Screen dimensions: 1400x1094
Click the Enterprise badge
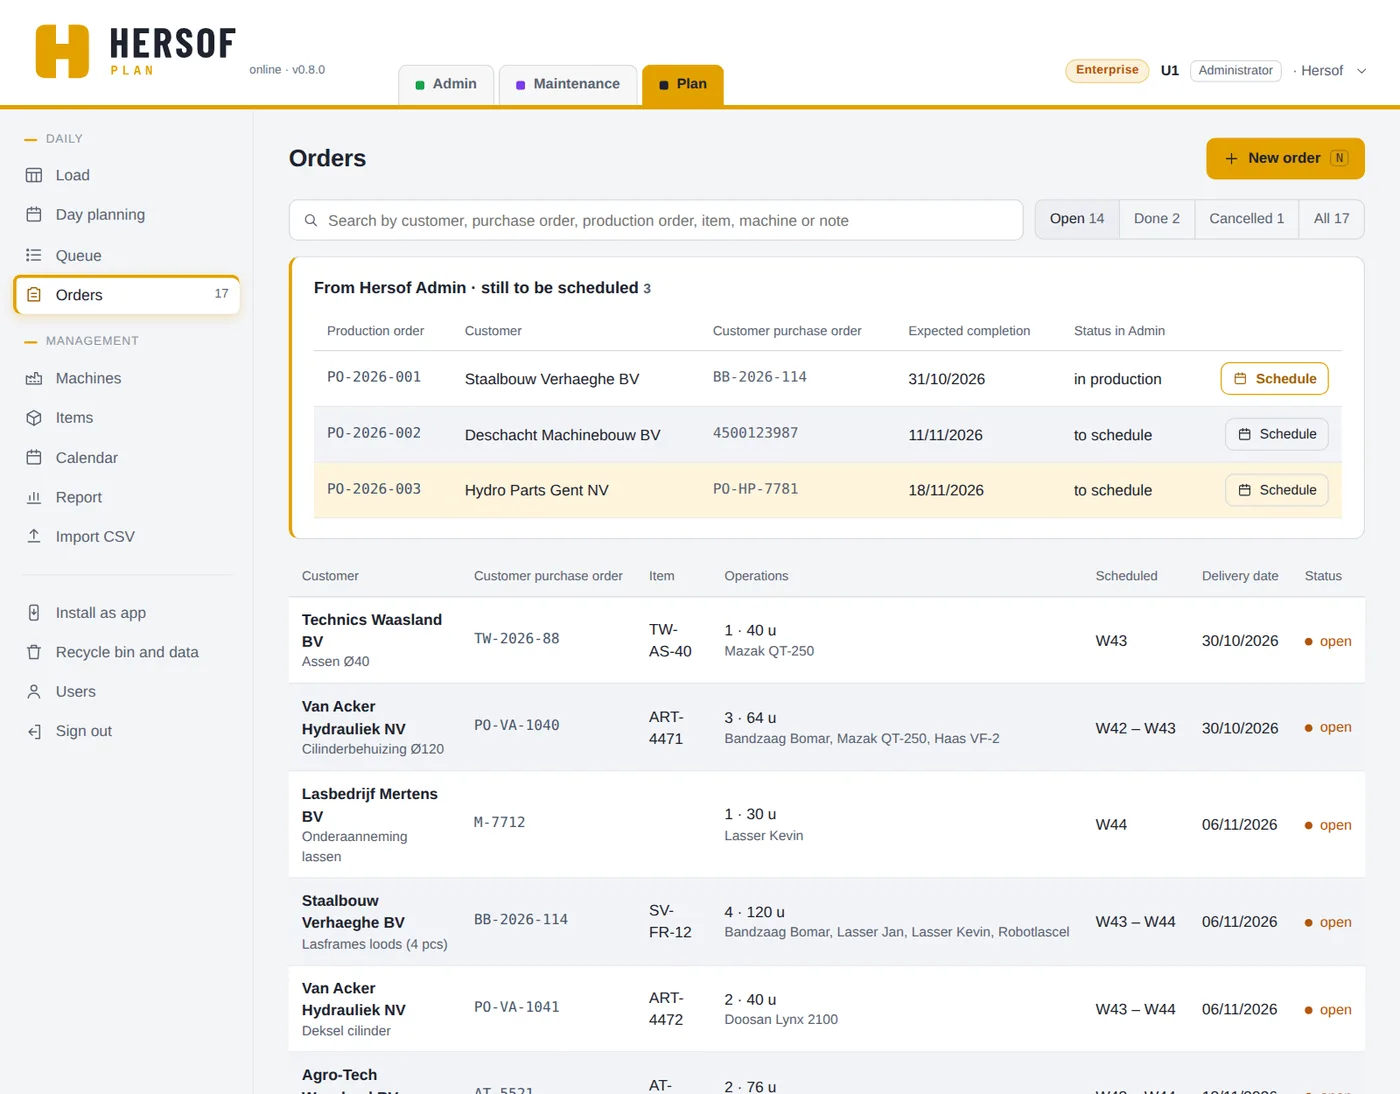point(1107,70)
